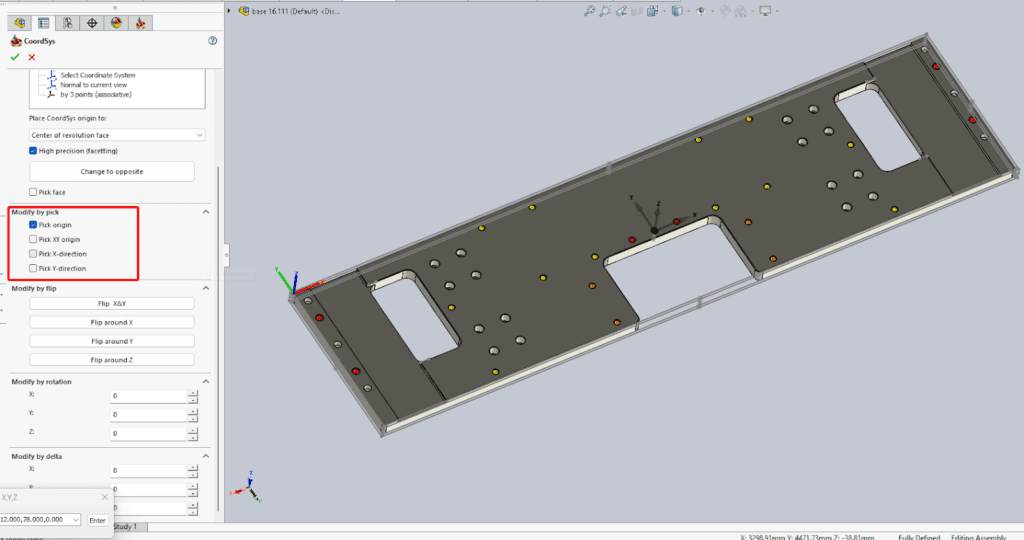Viewport: 1024px width, 540px height.
Task: Switch to the PropertyManager panel icon
Action: pyautogui.click(x=43, y=22)
